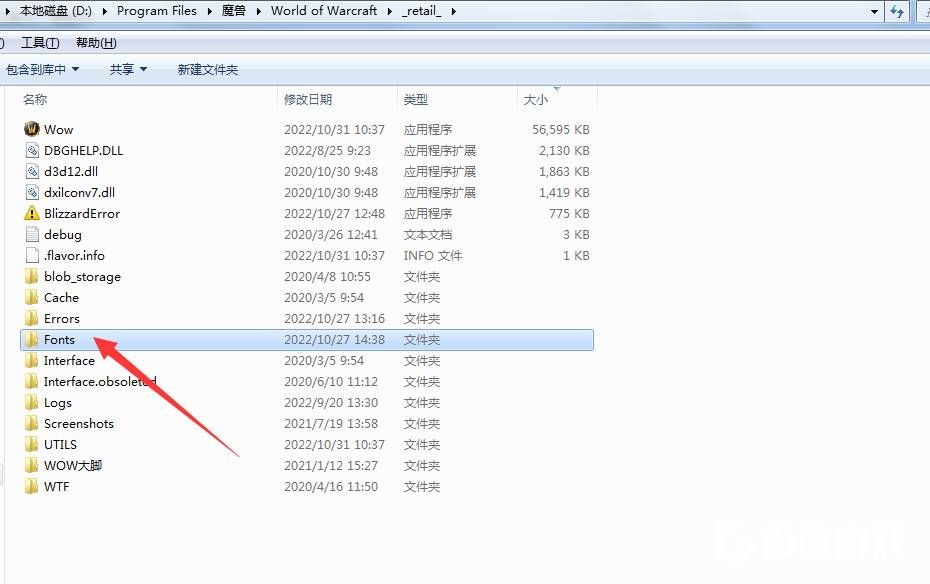Click the _retail_ breadcrumb segment
930x584 pixels.
422,11
